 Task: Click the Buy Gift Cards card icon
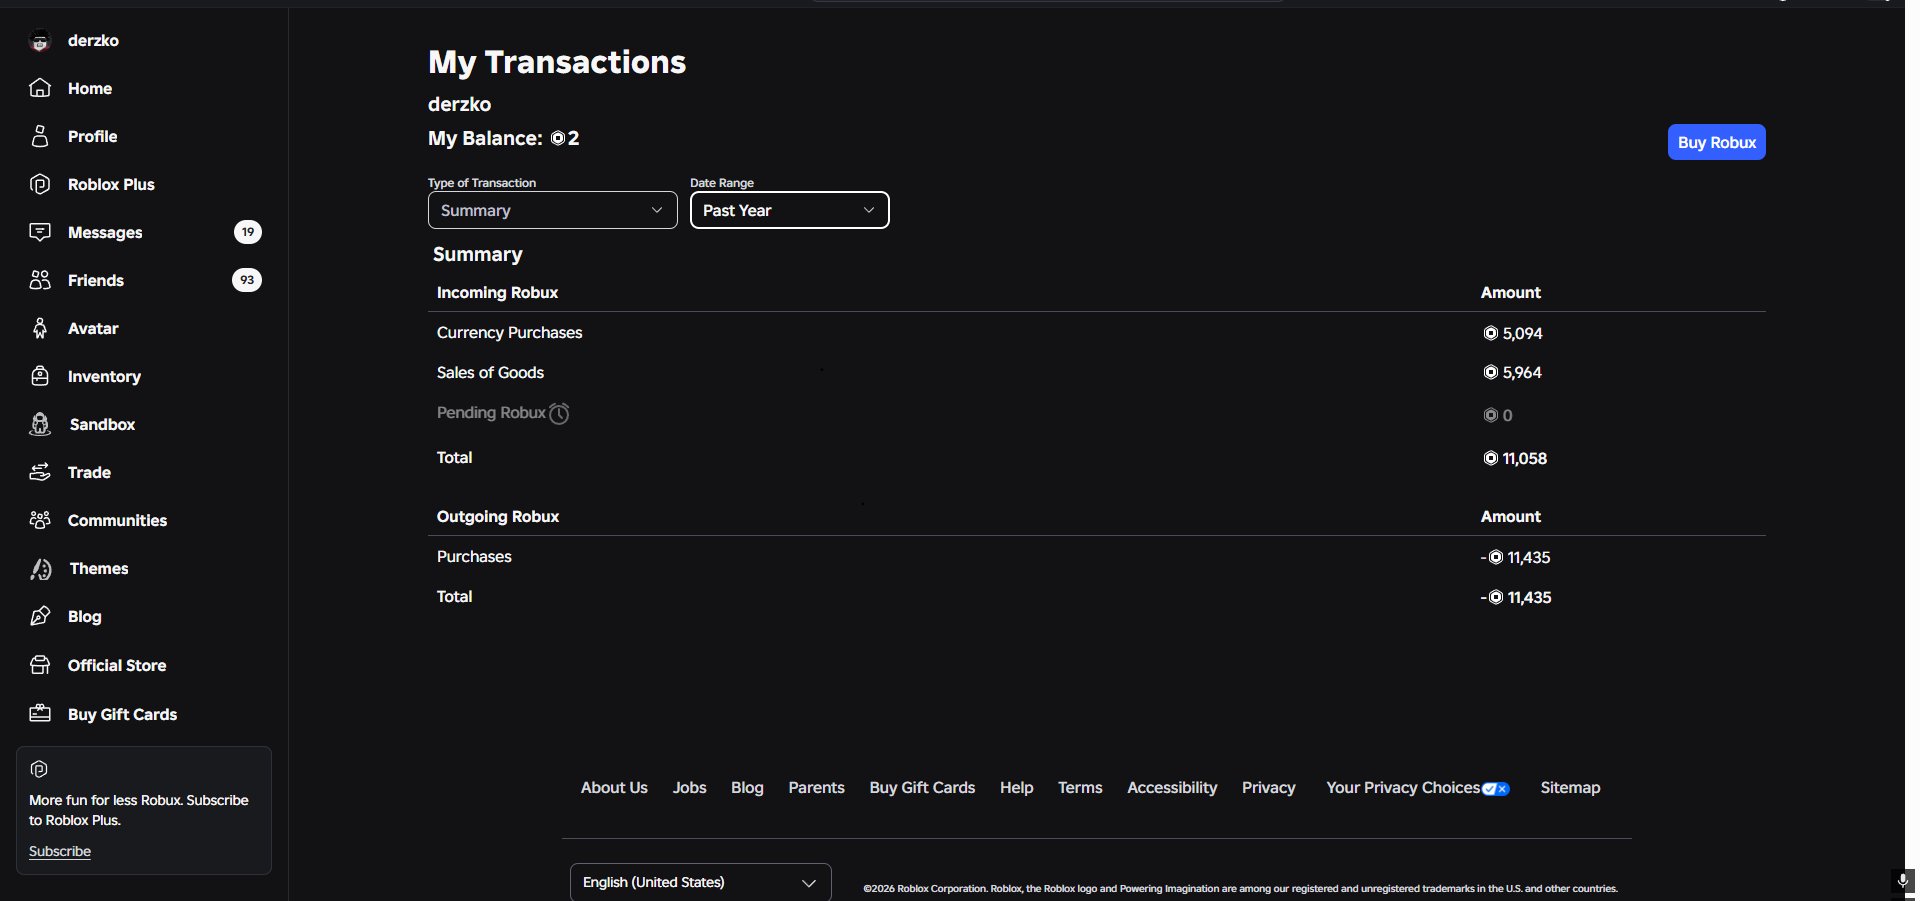click(x=40, y=714)
